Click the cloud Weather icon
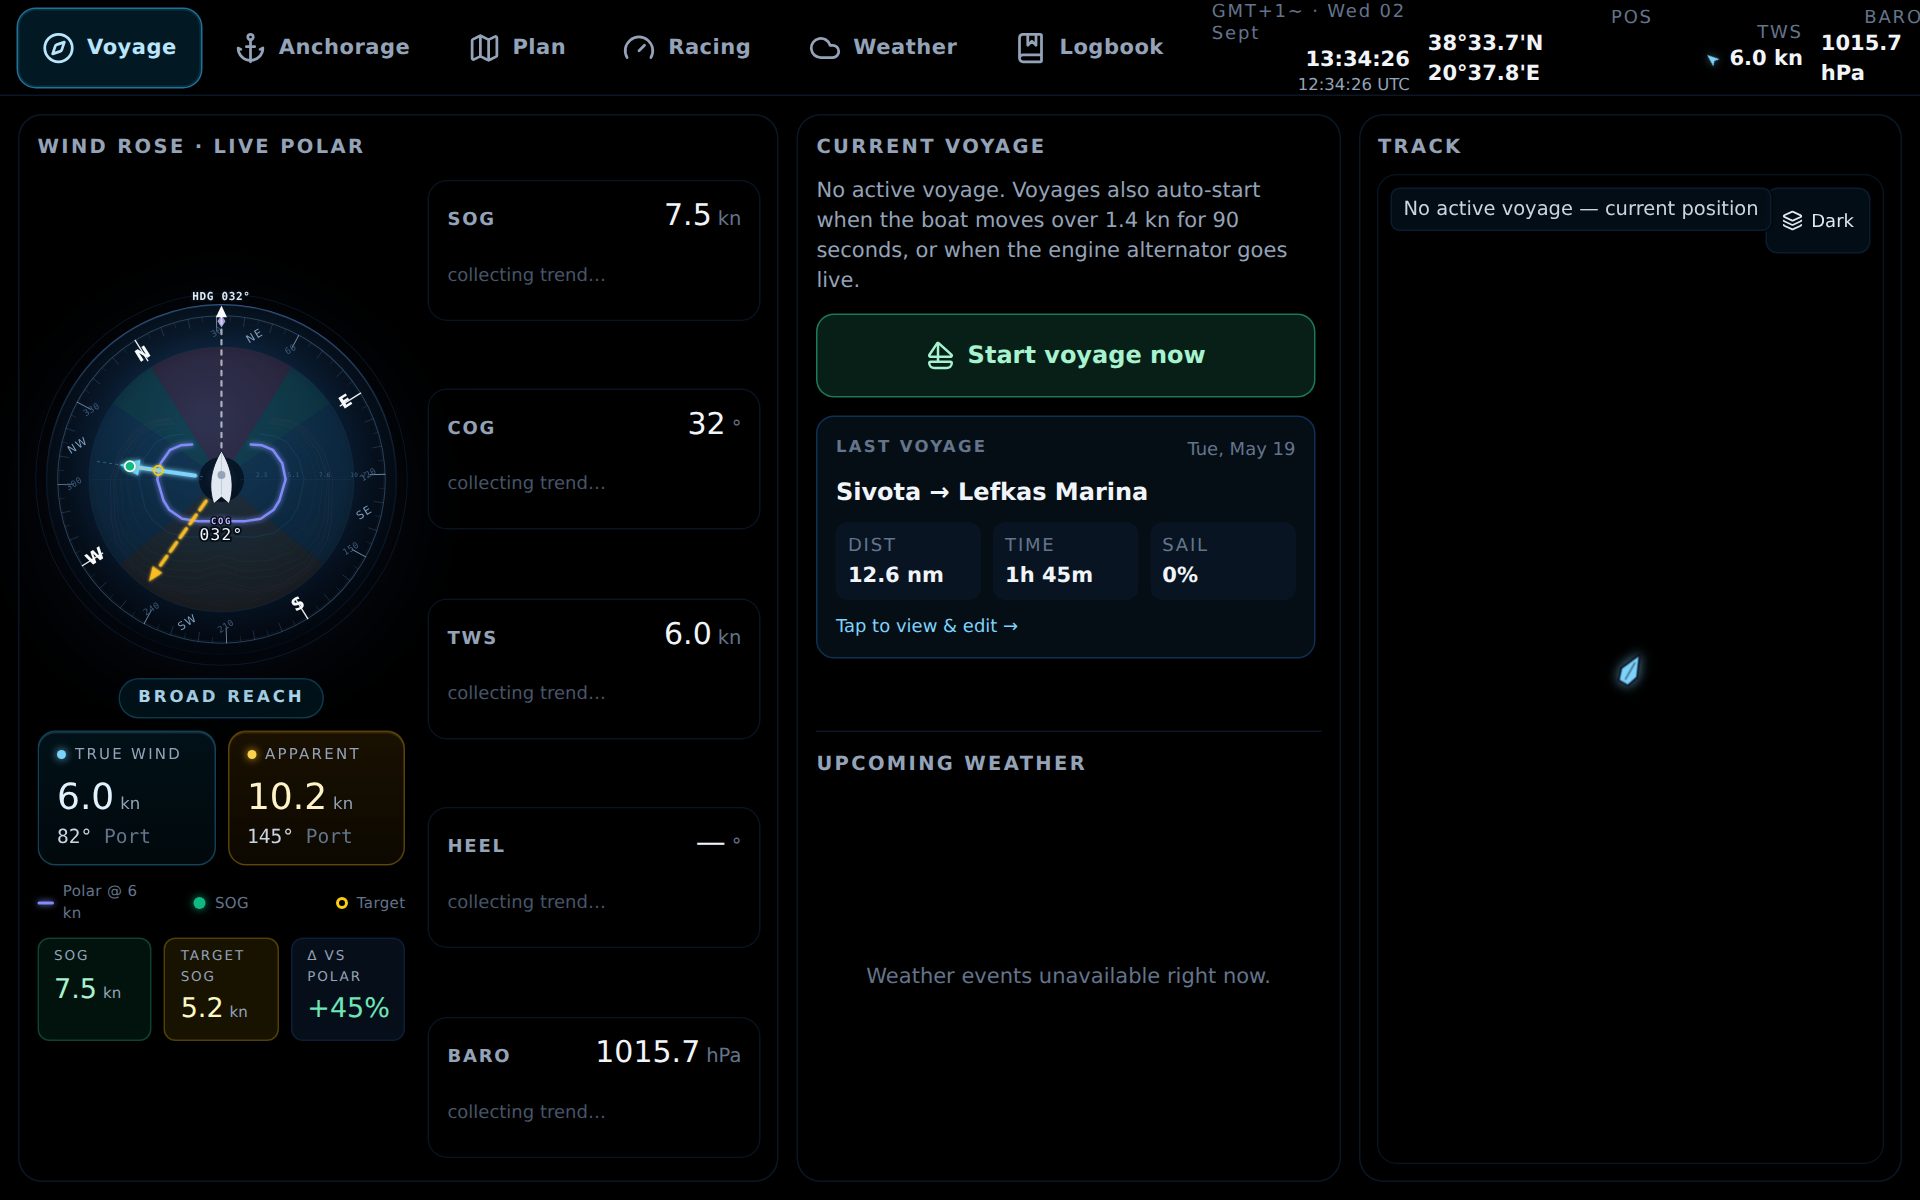The image size is (1920, 1200). point(825,48)
